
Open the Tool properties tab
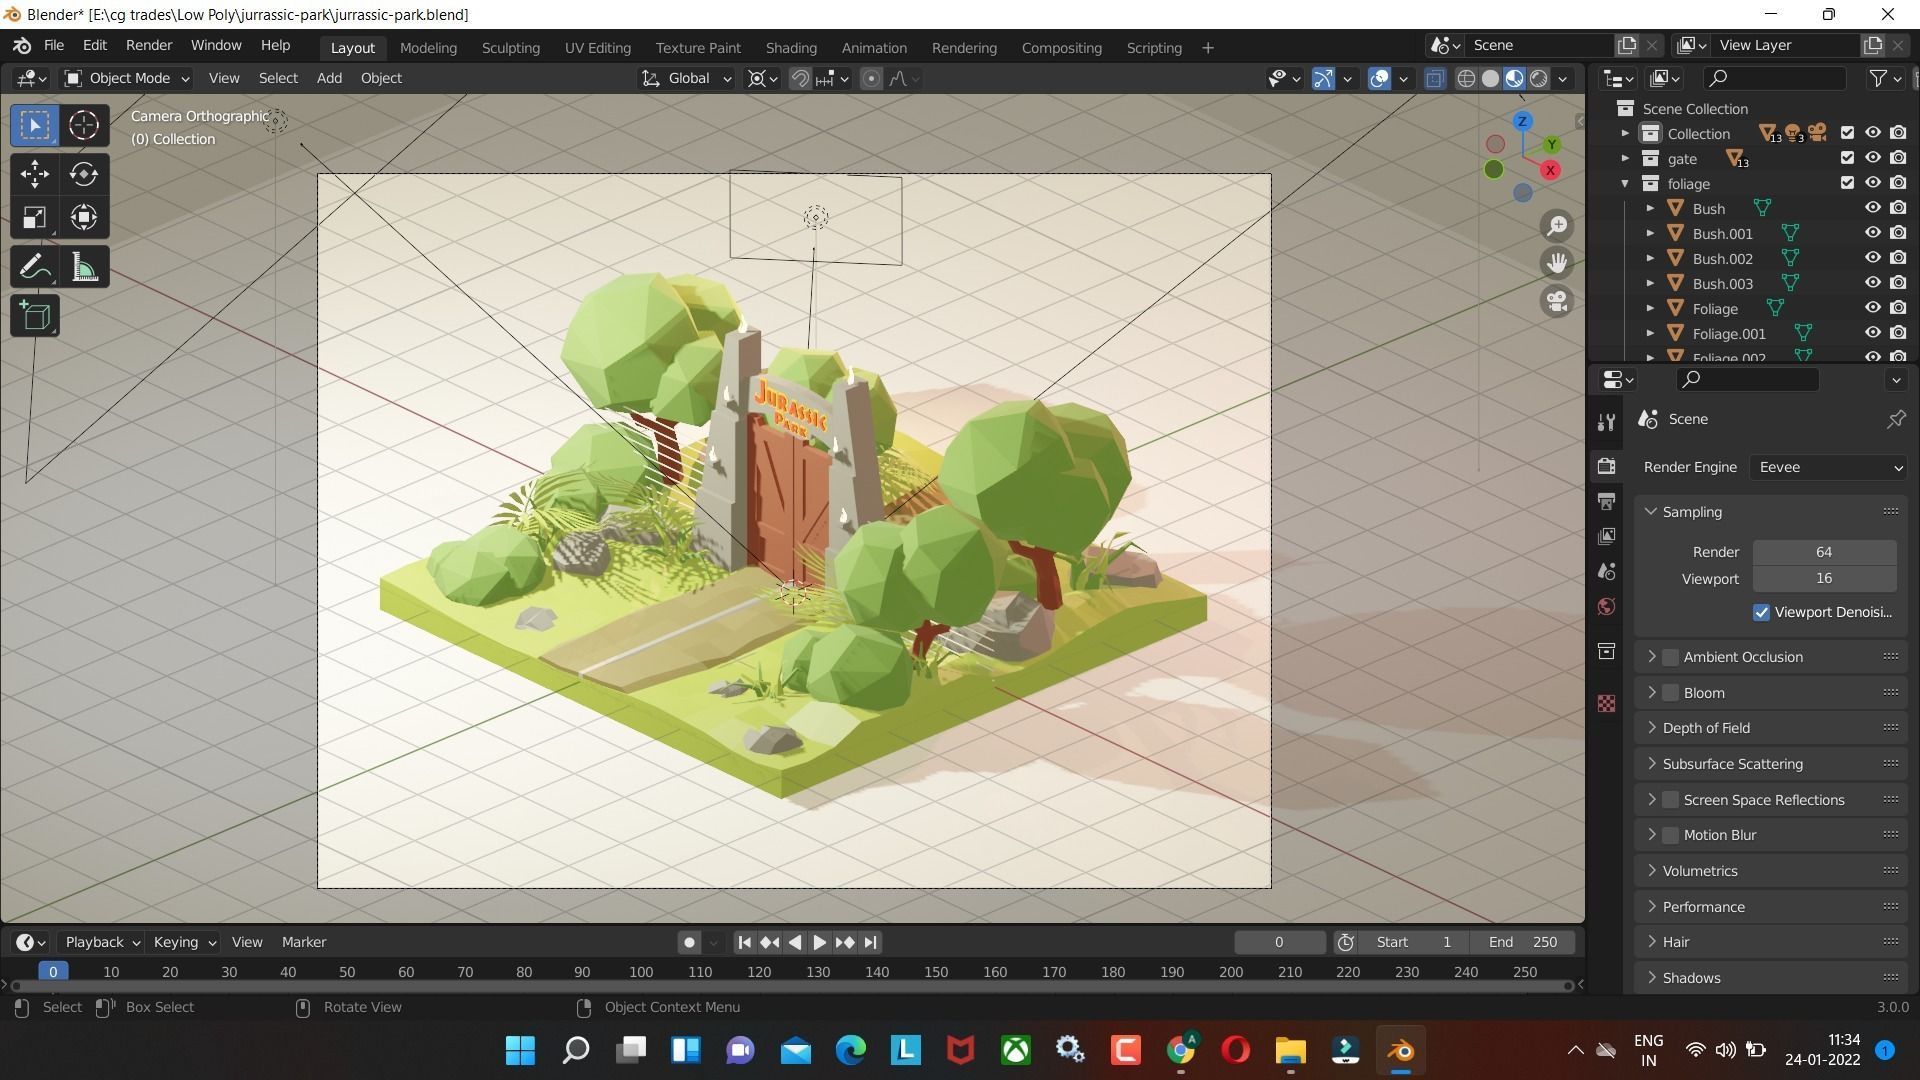(1607, 422)
